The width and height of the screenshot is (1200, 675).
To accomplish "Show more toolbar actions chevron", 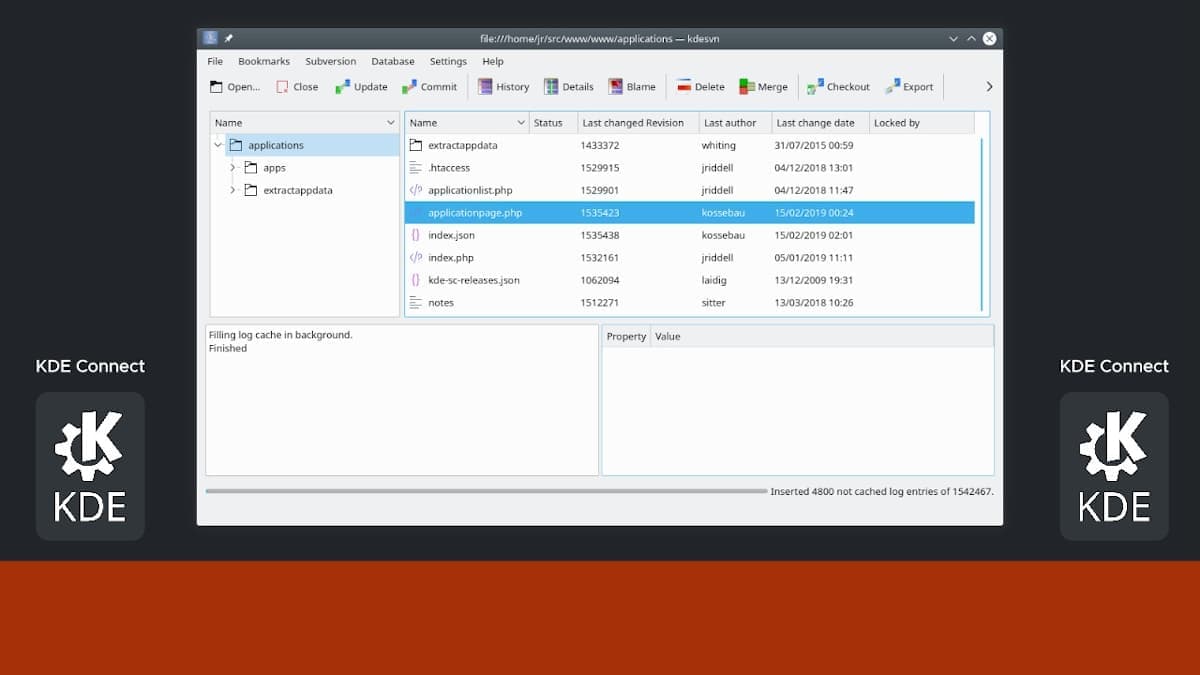I will coord(989,87).
